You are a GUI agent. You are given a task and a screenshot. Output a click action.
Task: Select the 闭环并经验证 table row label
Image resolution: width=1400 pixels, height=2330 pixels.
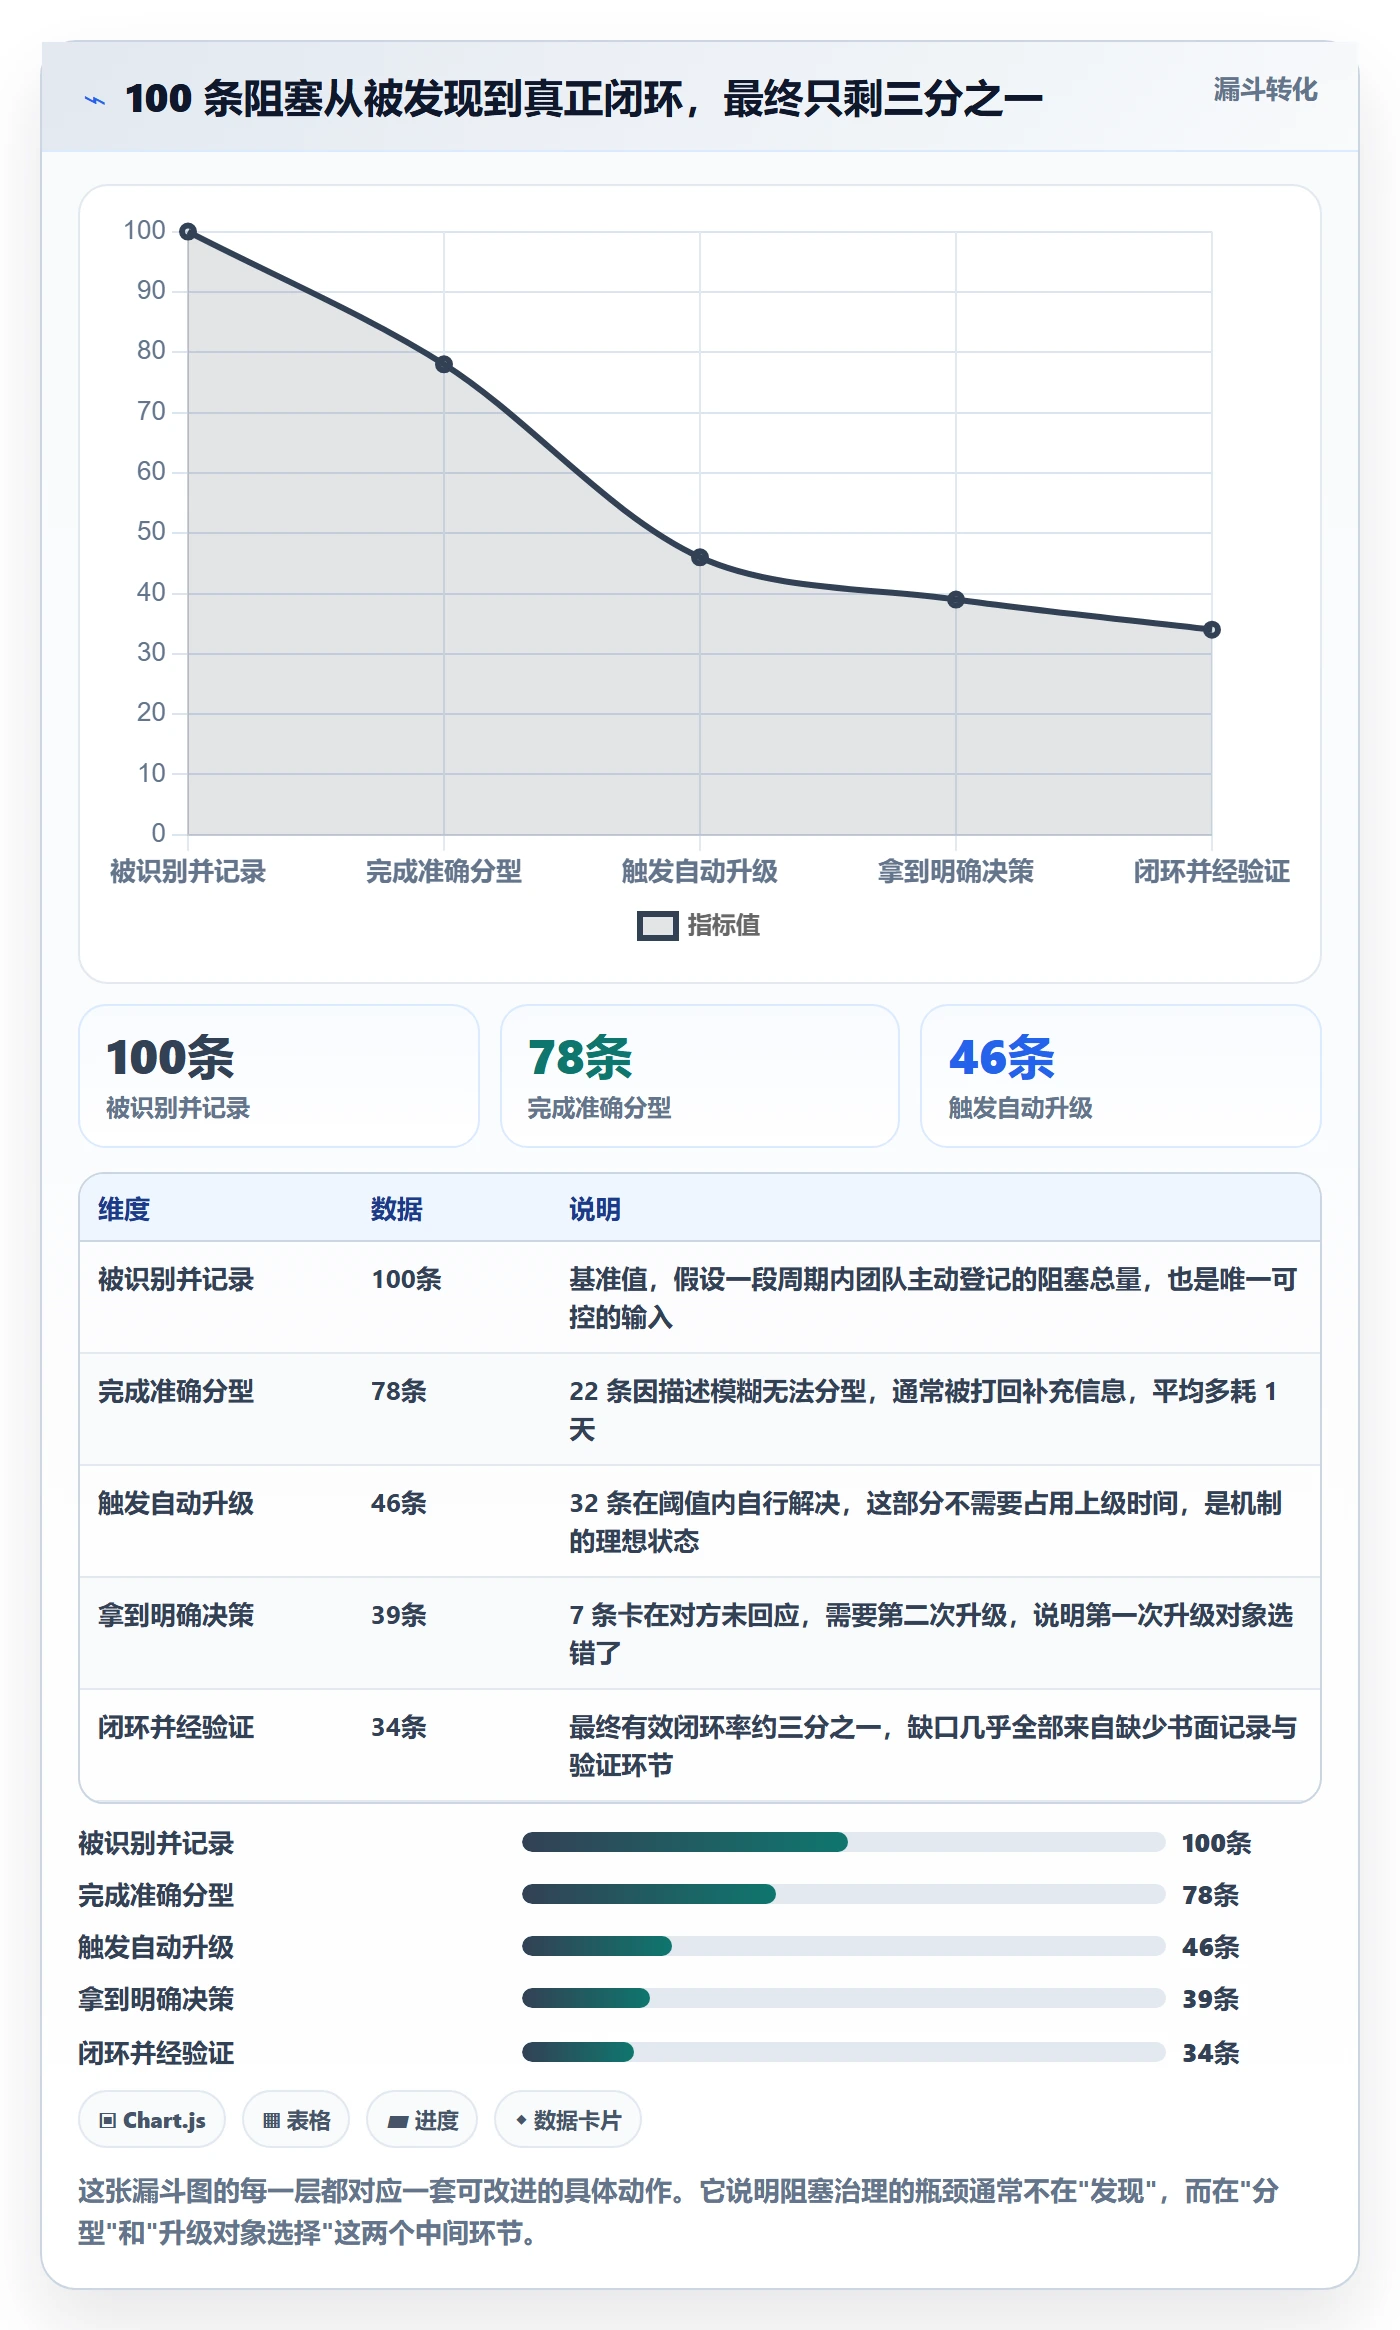point(176,1727)
